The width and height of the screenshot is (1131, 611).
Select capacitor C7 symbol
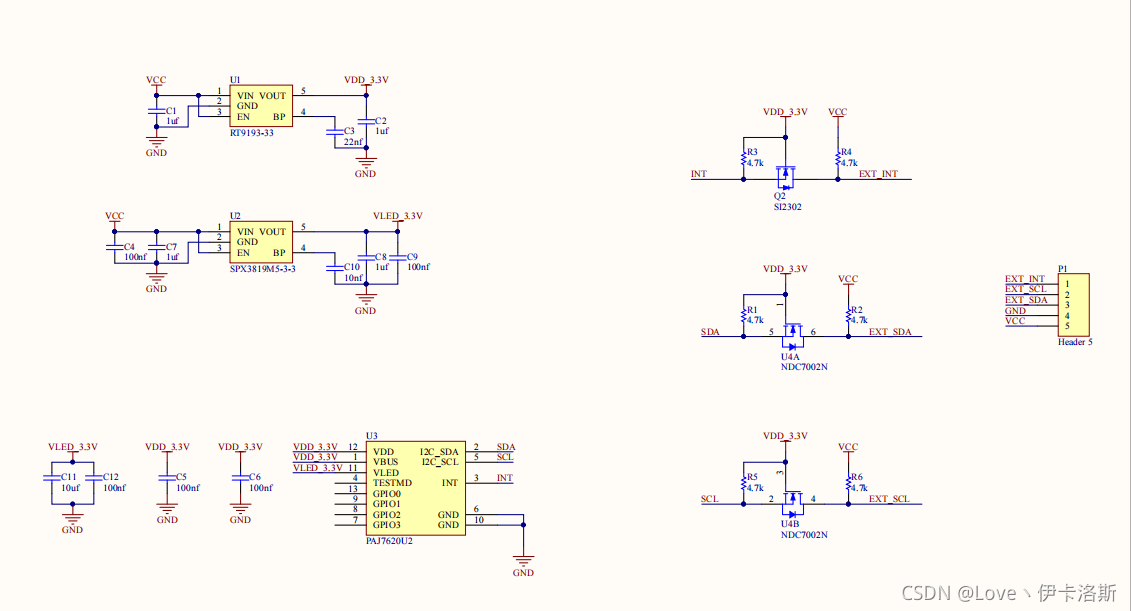click(x=157, y=247)
